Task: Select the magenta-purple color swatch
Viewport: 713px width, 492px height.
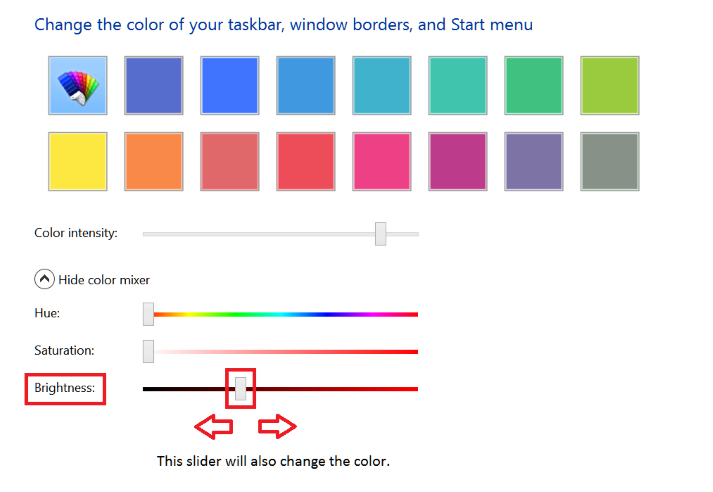Action: 458,161
